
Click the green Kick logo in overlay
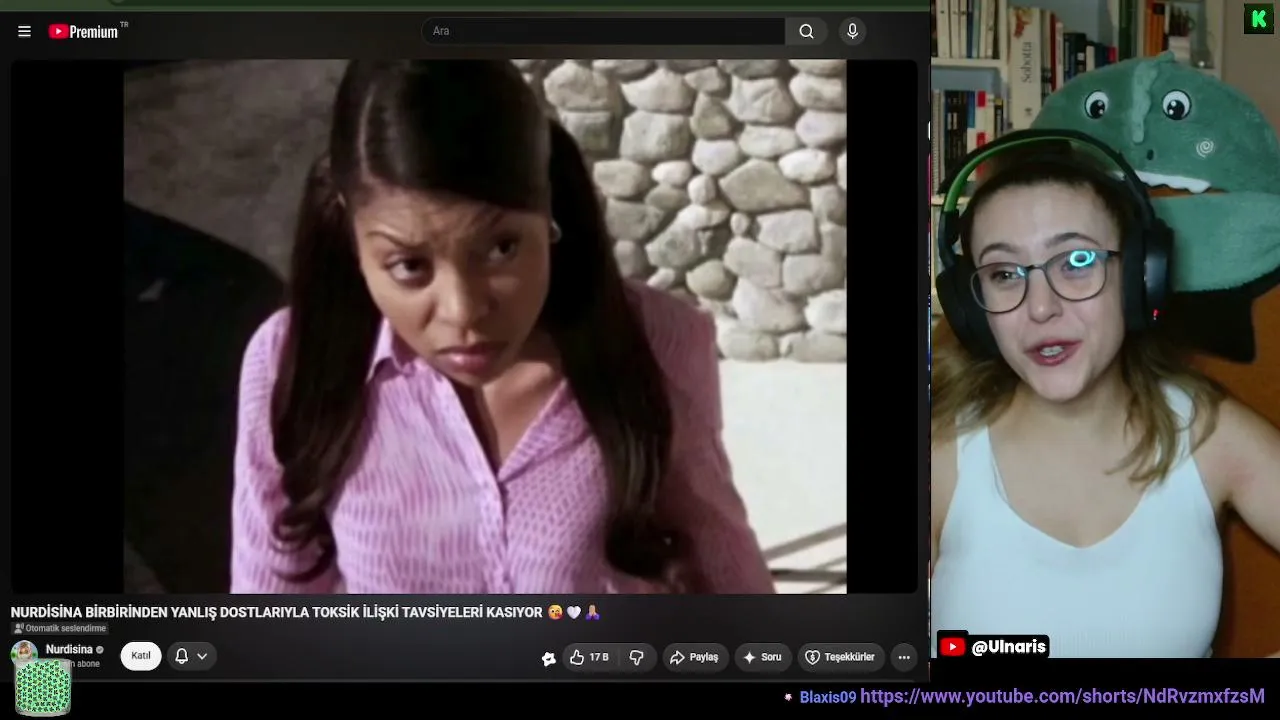(x=1258, y=19)
